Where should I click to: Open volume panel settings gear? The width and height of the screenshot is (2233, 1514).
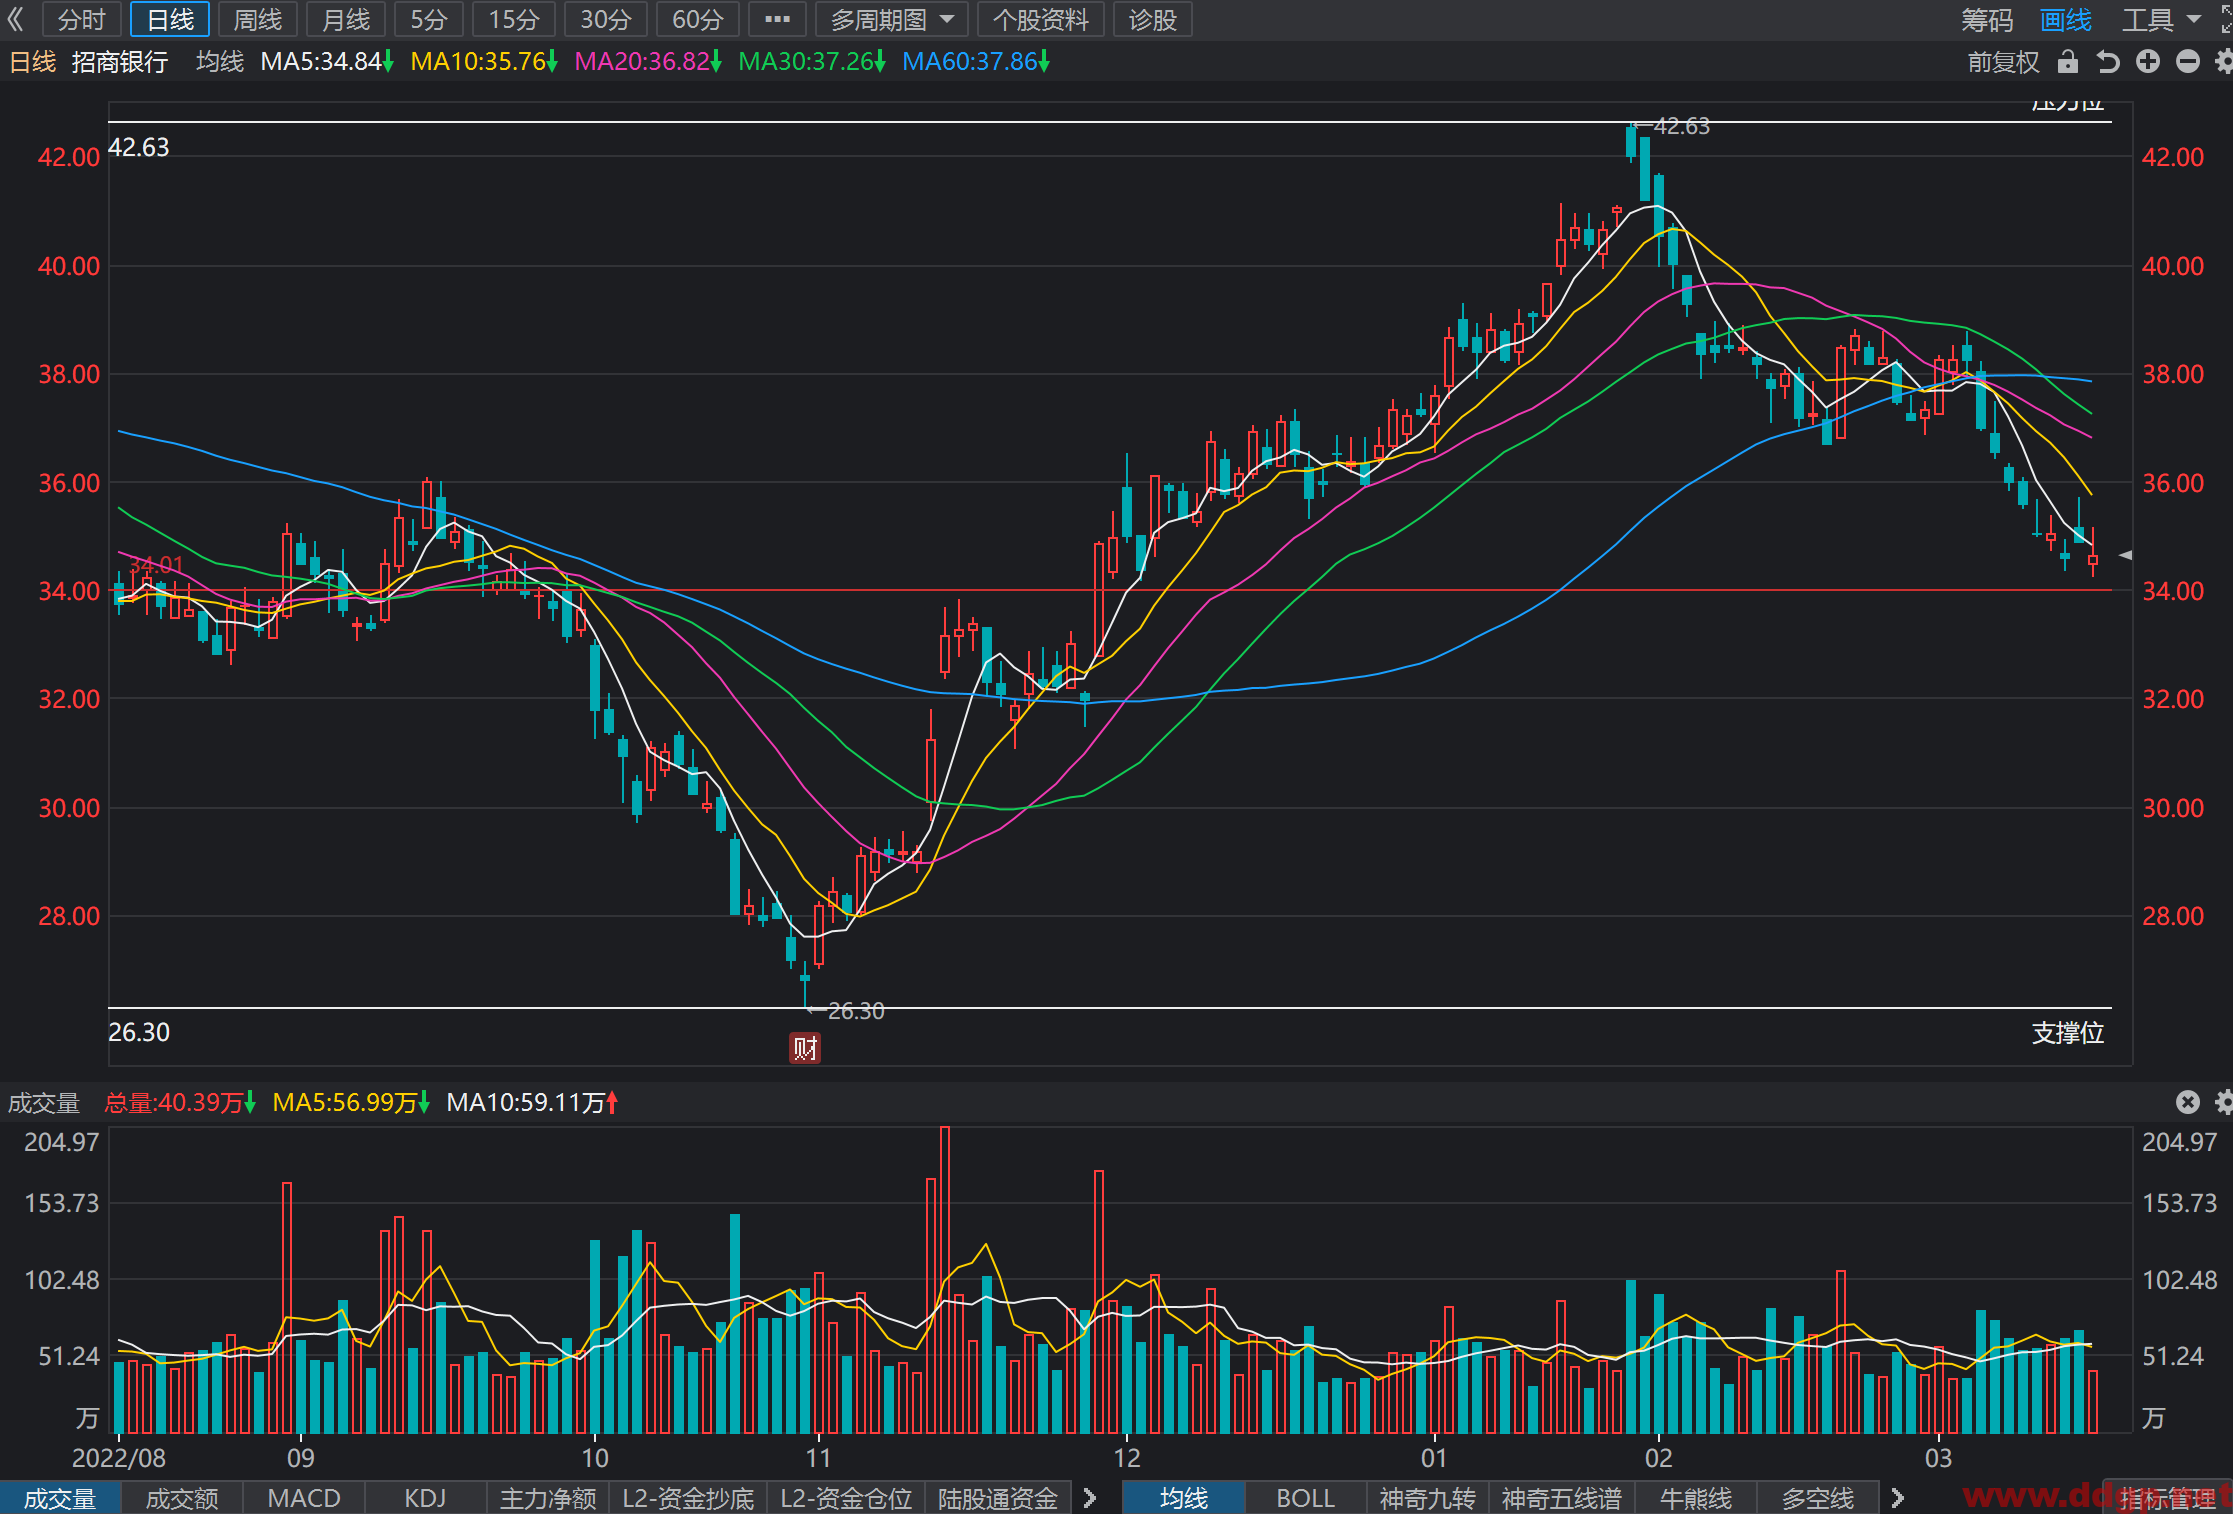[x=2224, y=1102]
